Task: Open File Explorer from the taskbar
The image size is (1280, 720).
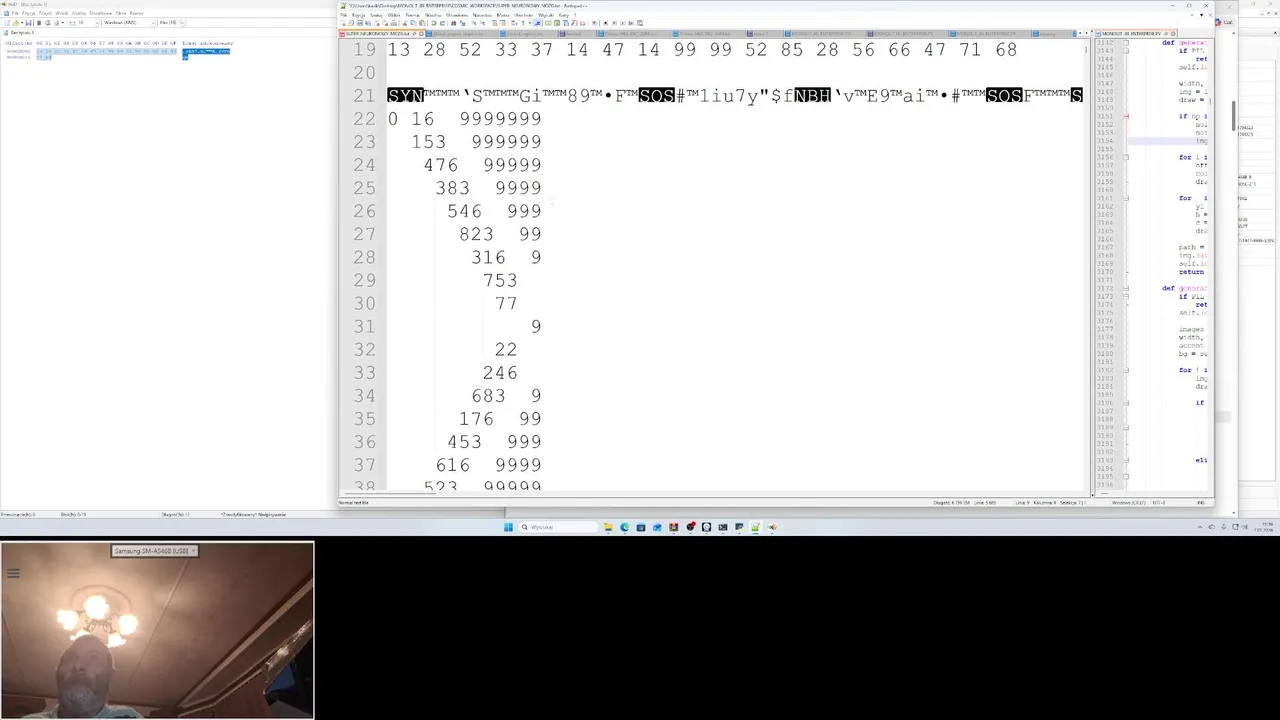Action: (608, 527)
